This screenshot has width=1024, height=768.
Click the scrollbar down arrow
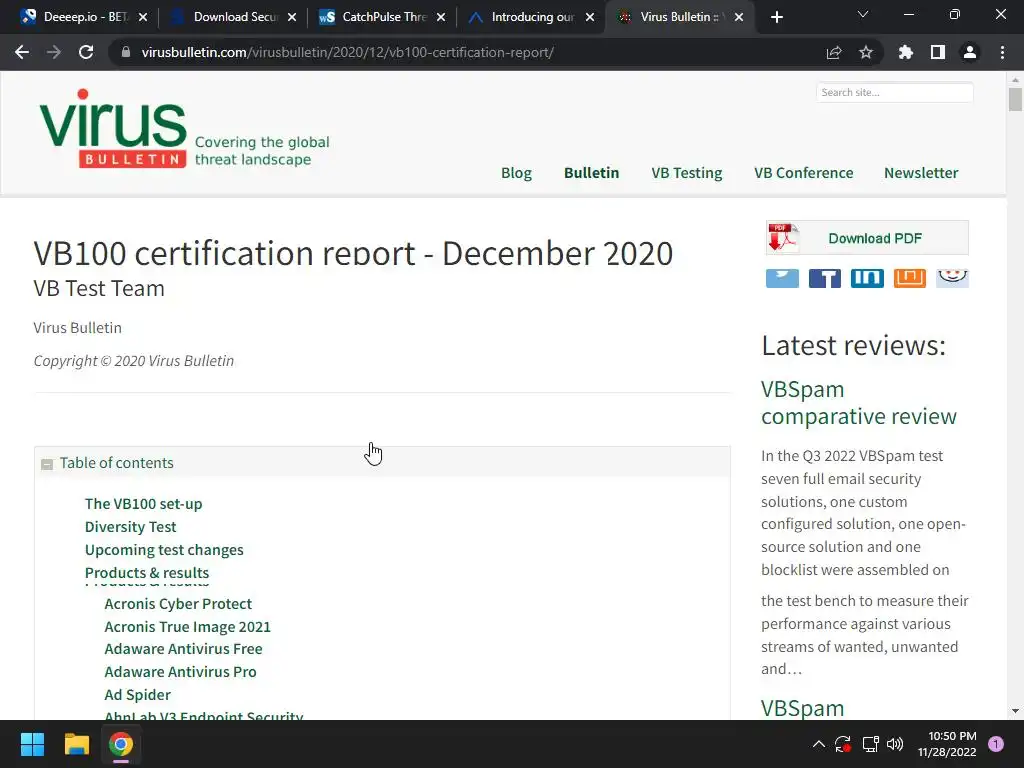click(1015, 711)
